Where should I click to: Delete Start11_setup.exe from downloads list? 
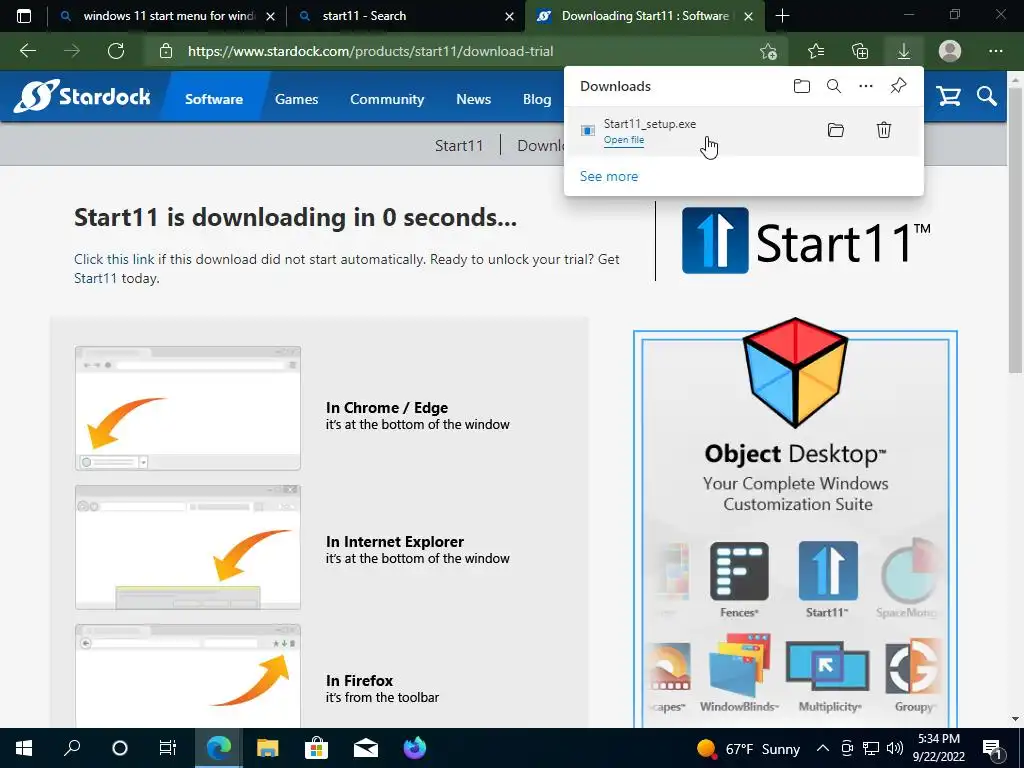(x=884, y=130)
